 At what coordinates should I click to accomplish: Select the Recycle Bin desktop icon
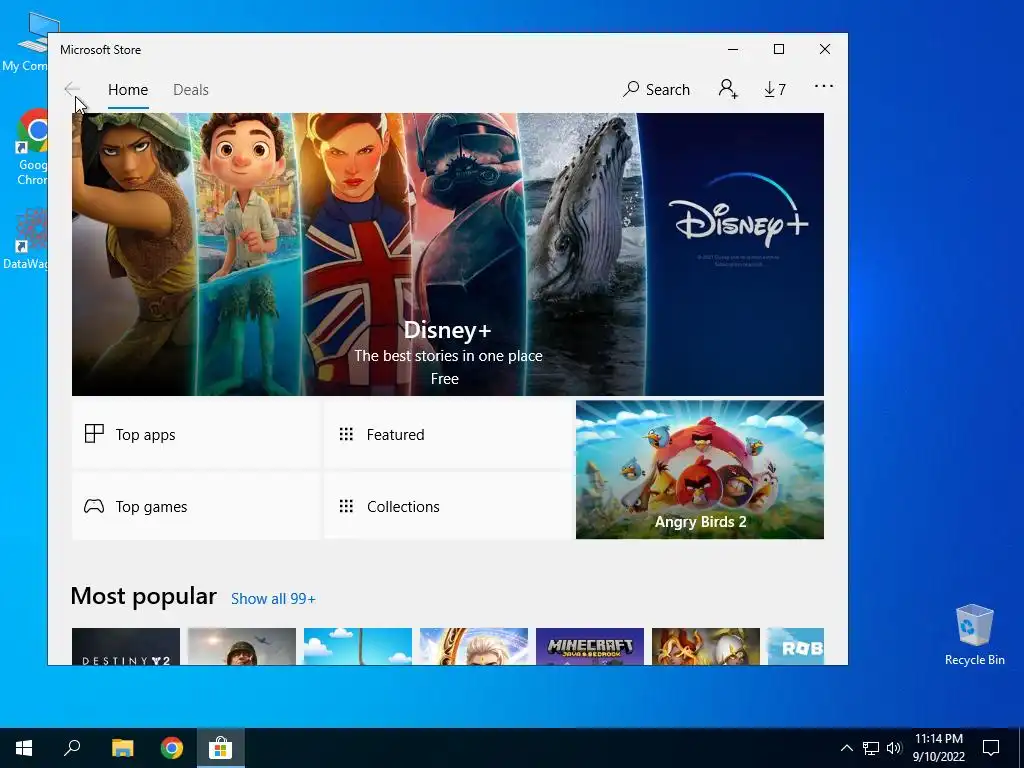tap(974, 635)
